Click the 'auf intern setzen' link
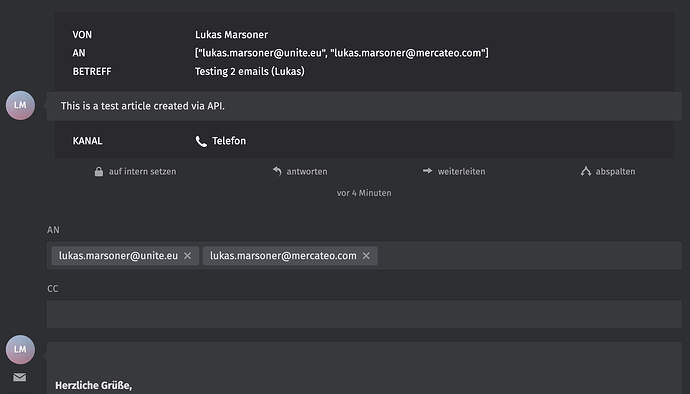 click(x=142, y=172)
